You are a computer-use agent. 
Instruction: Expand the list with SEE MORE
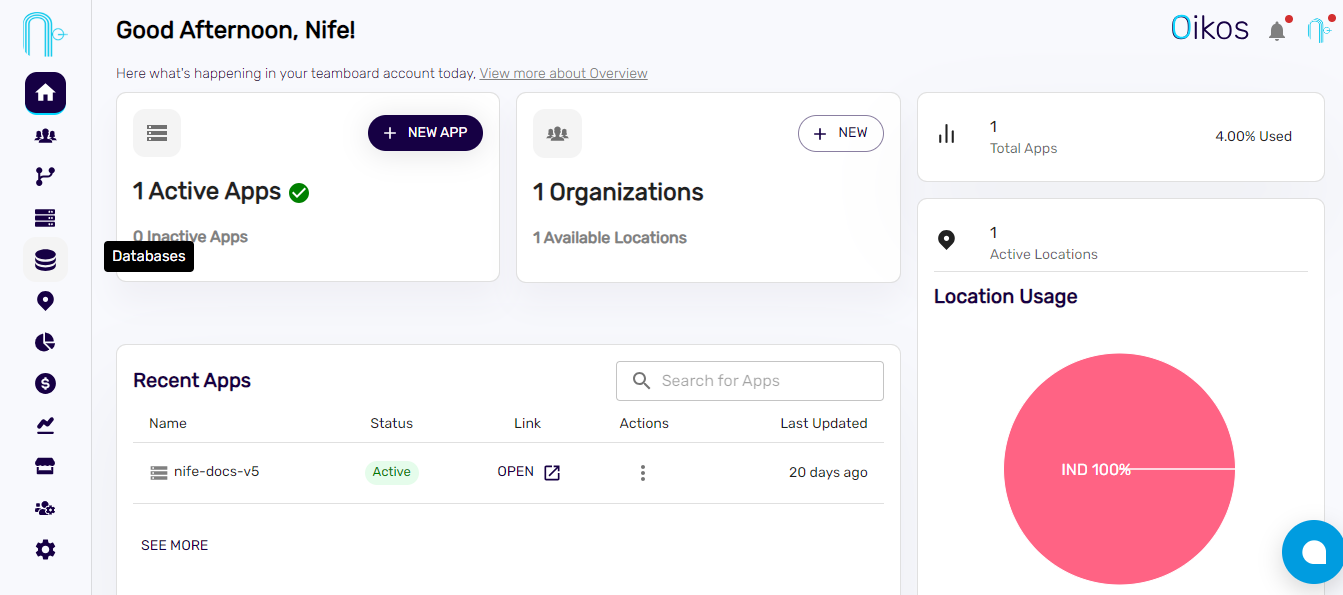click(x=175, y=545)
